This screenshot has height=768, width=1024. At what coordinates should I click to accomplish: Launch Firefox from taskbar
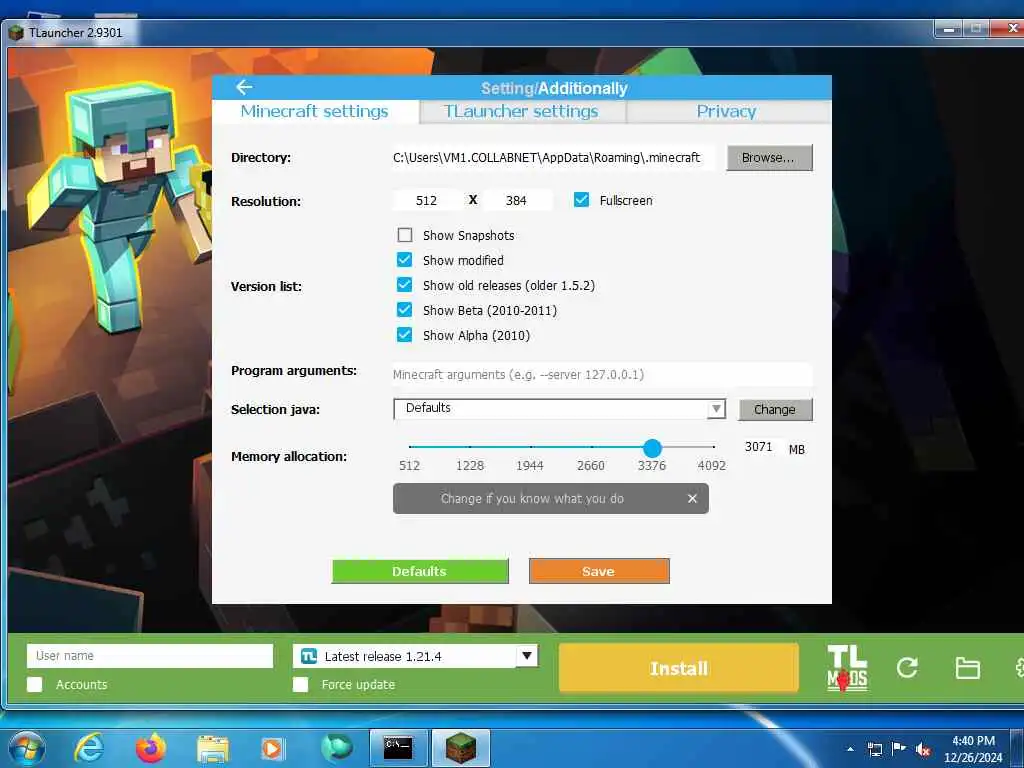150,748
